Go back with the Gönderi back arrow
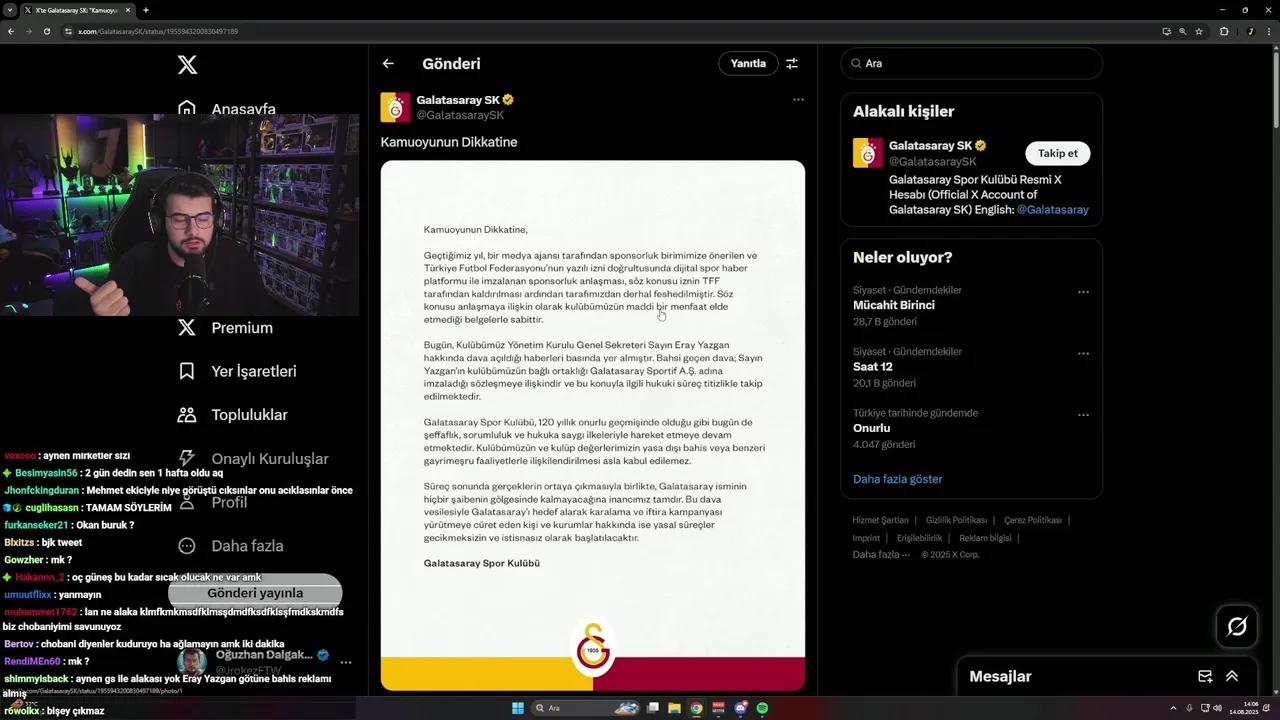The height and width of the screenshot is (720, 1280). click(x=388, y=63)
